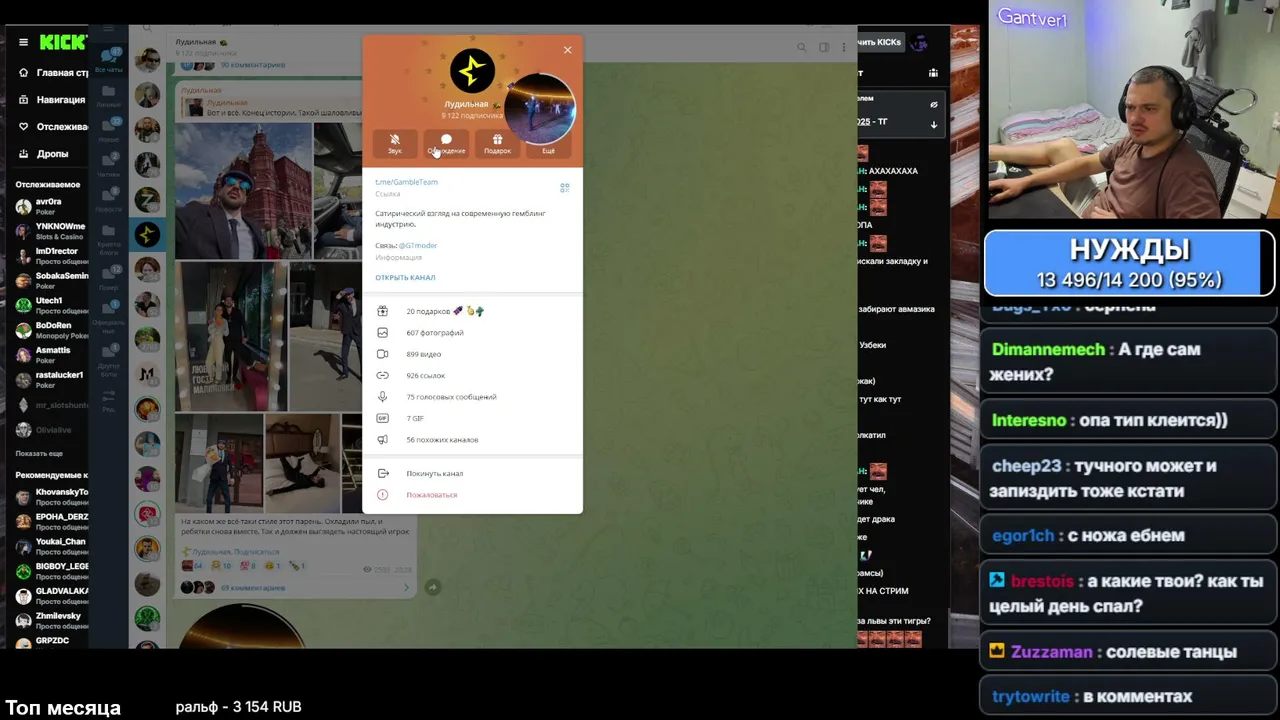The image size is (1280, 720).
Task: Open Asmattis followed channel
Action: pos(52,355)
